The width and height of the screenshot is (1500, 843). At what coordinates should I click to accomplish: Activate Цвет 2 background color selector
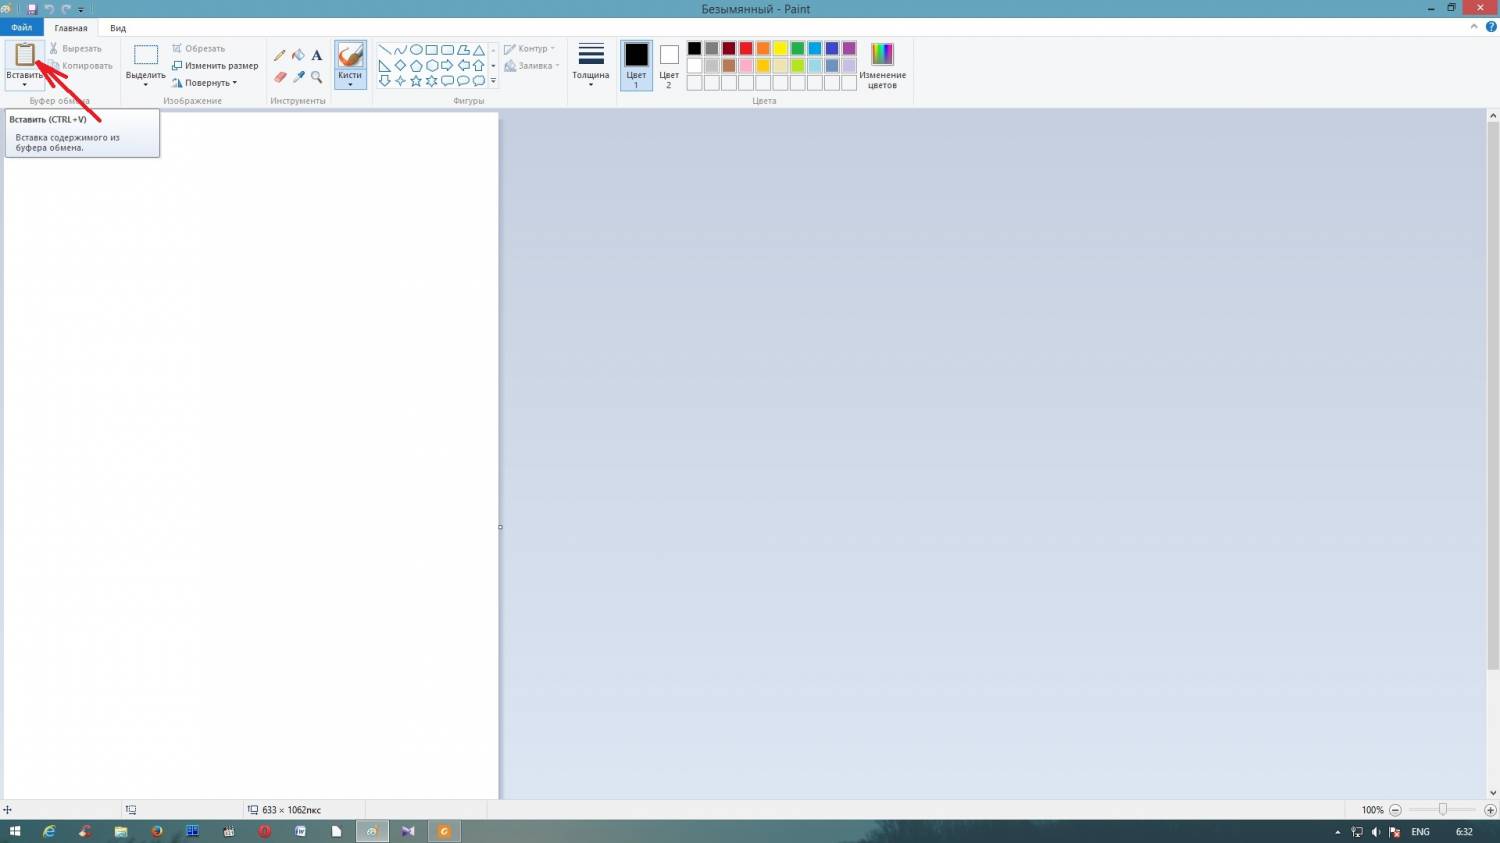coord(669,65)
